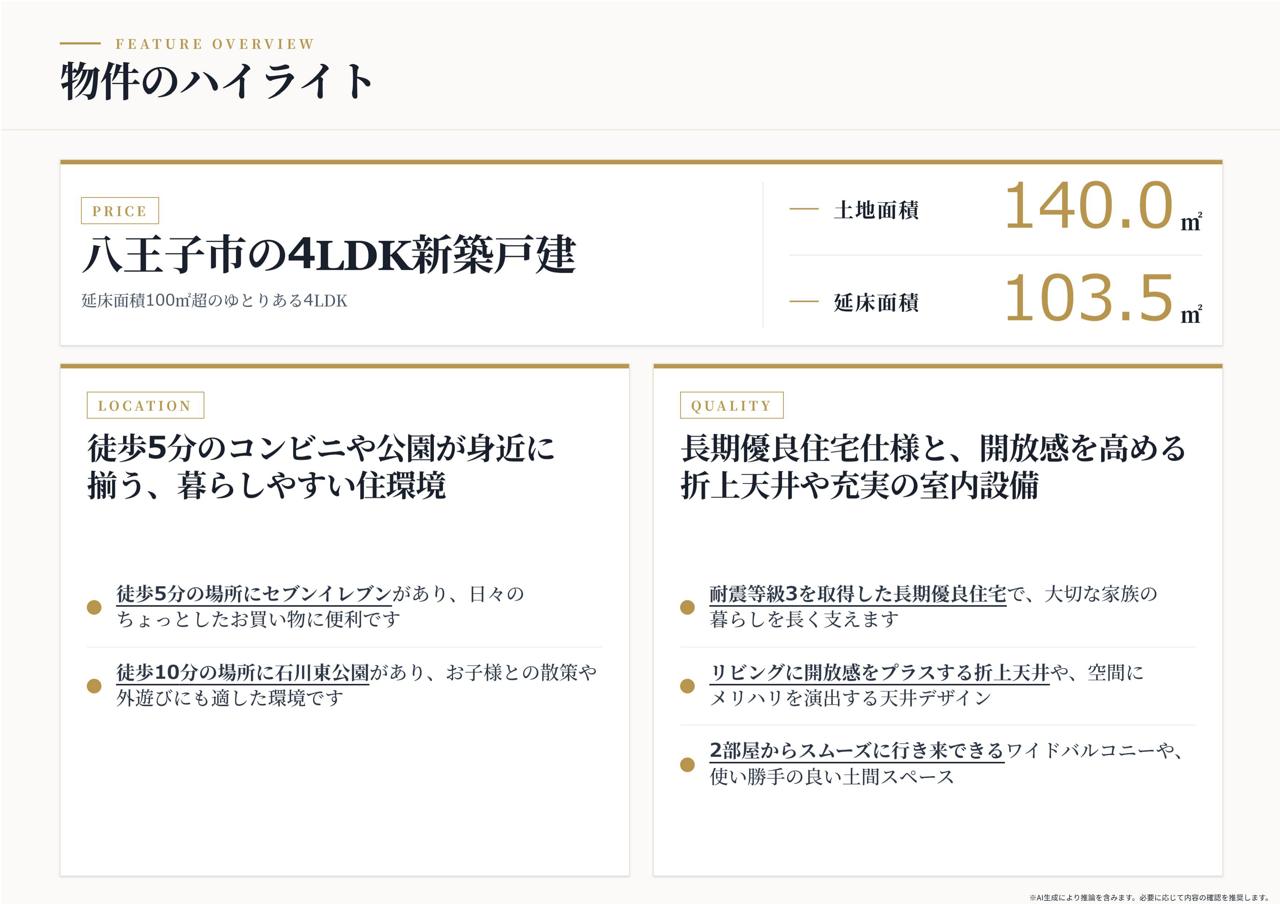
Task: Select the 103.5 floor area value
Action: pyautogui.click(x=1088, y=298)
